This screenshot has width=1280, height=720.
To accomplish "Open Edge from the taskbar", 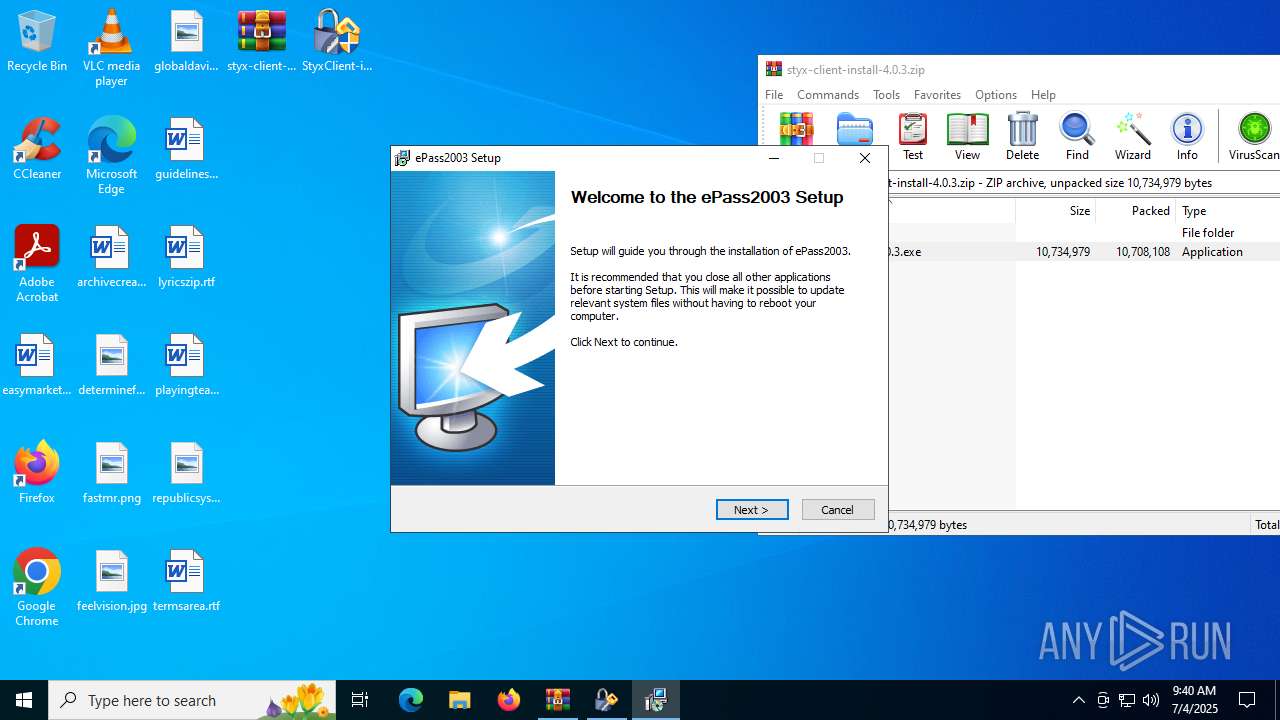I will coord(411,700).
